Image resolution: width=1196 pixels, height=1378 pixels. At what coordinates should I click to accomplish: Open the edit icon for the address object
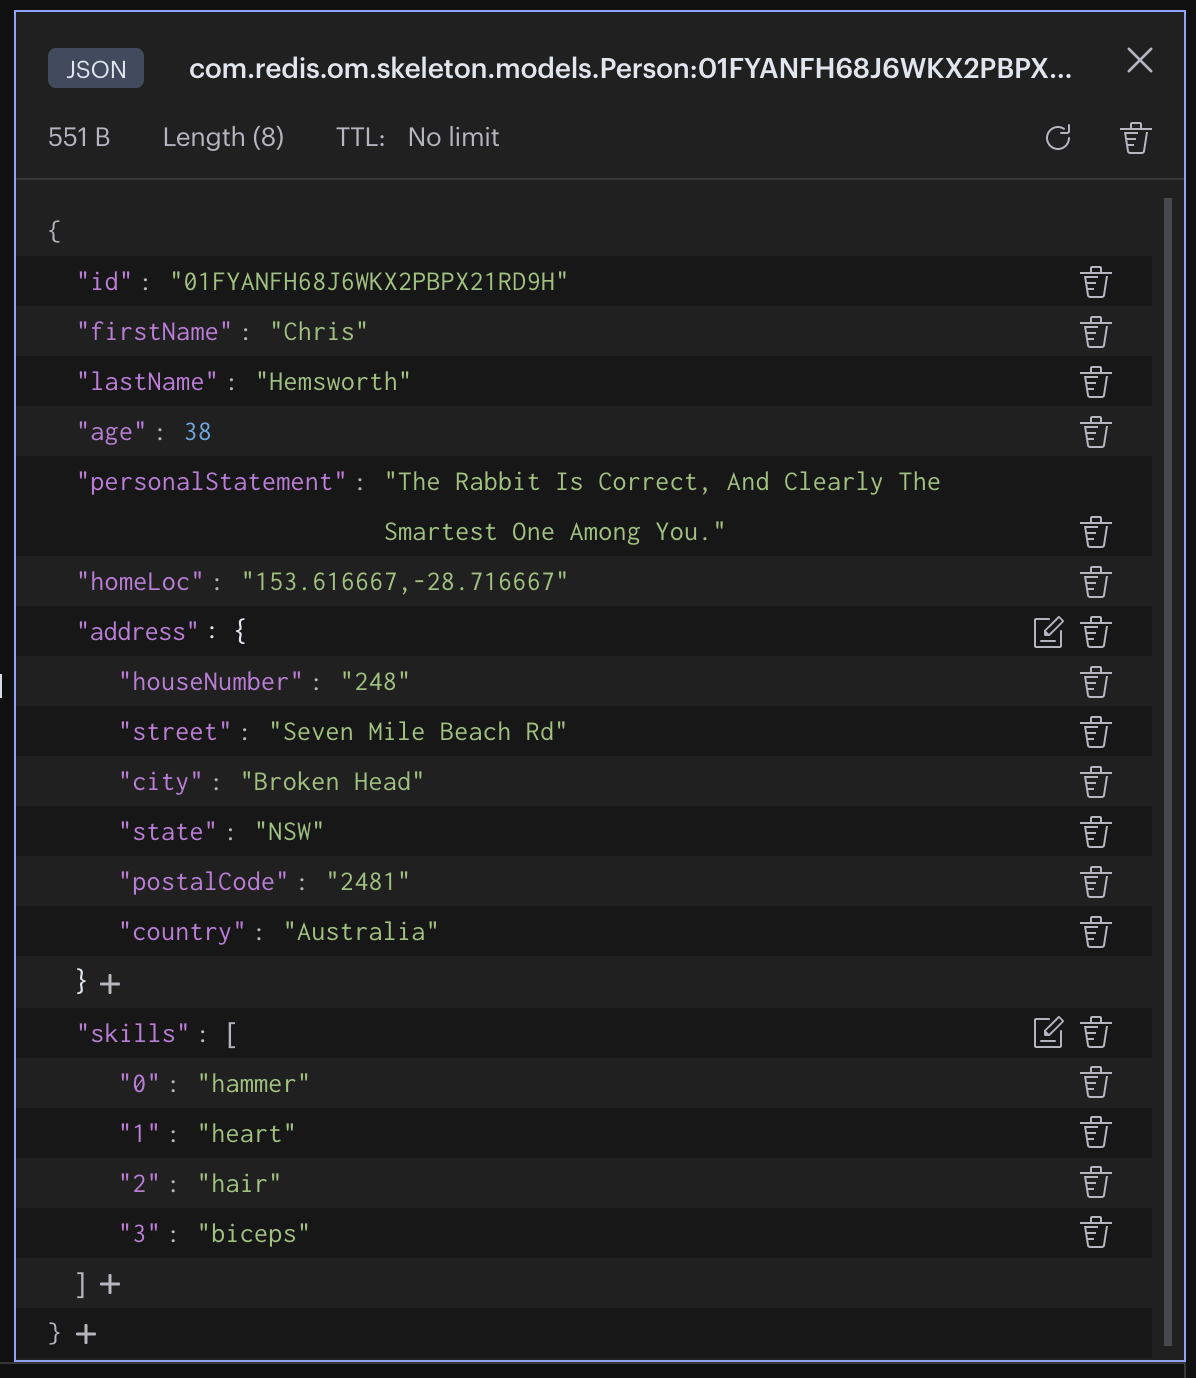pyautogui.click(x=1047, y=631)
